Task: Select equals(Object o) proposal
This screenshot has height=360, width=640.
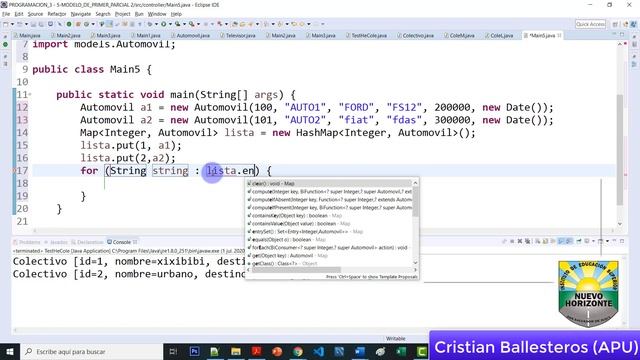Action: pyautogui.click(x=329, y=240)
